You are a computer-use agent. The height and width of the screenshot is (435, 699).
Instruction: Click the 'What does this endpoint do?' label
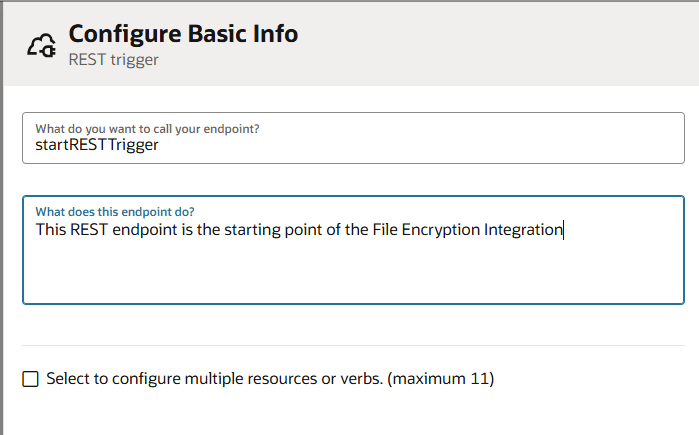[x=115, y=211]
